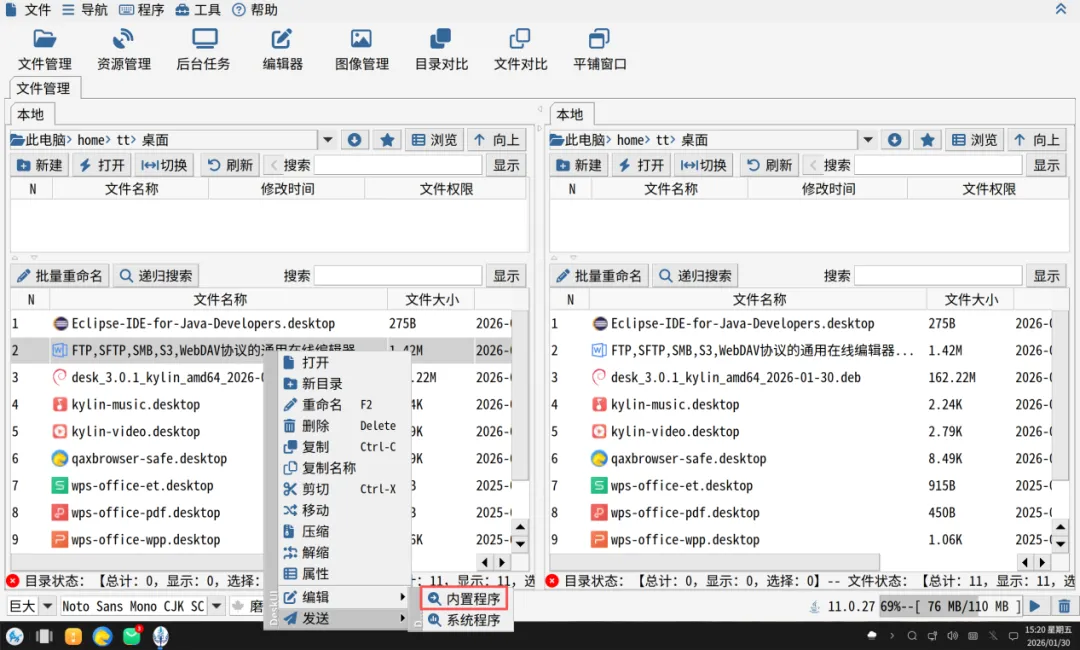This screenshot has width=1080, height=650.
Task: Select kylin-music.desktop in right pane
Action: pyautogui.click(x=674, y=405)
